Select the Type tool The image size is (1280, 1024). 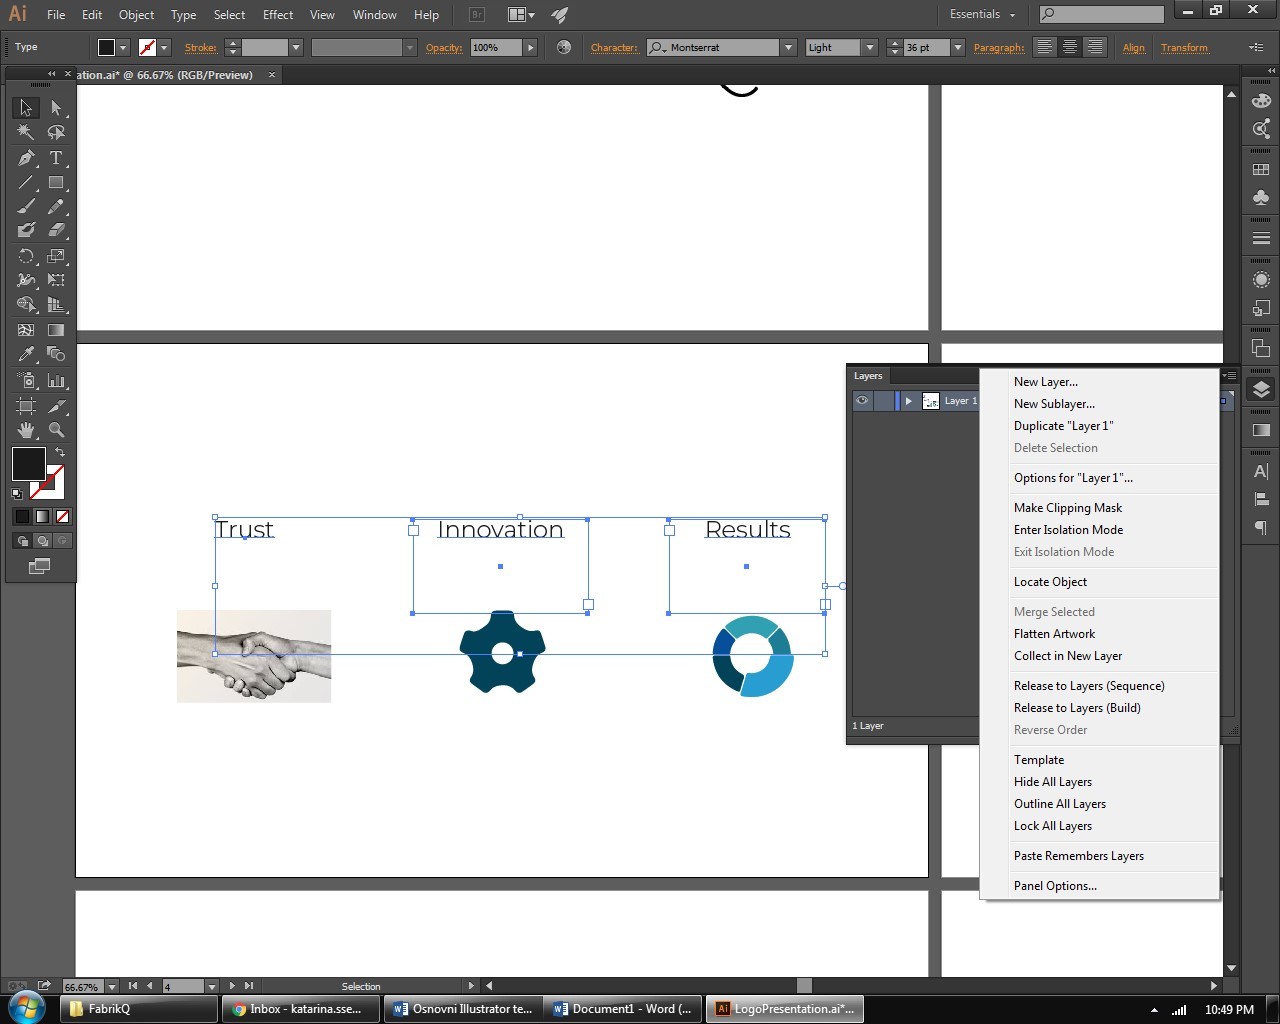click(x=56, y=158)
